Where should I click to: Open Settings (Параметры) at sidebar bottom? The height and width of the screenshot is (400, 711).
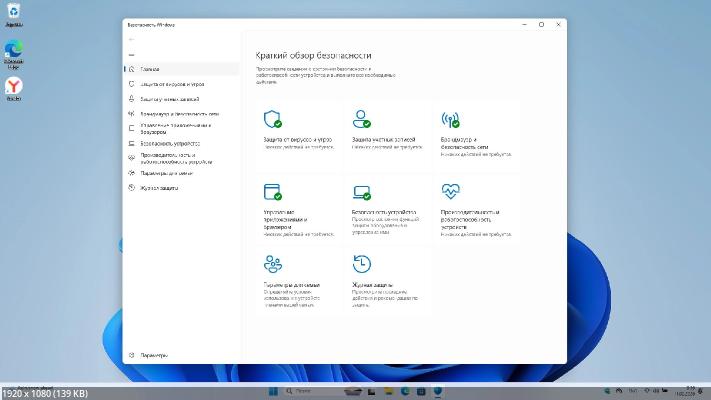[x=153, y=355]
